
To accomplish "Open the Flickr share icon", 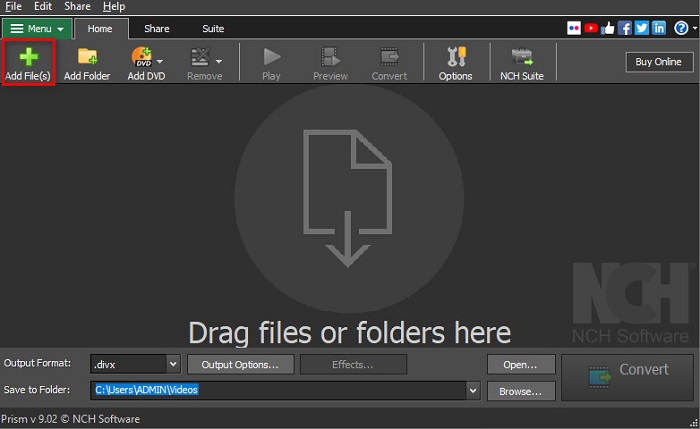I will (575, 28).
